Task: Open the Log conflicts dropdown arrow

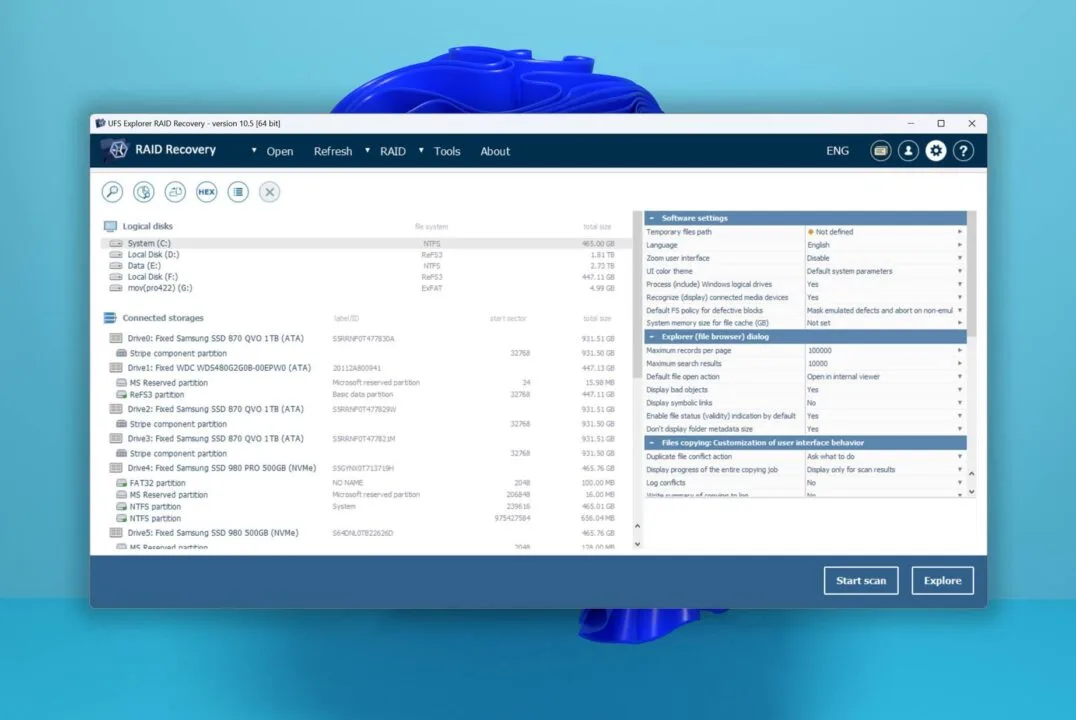Action: [x=959, y=483]
